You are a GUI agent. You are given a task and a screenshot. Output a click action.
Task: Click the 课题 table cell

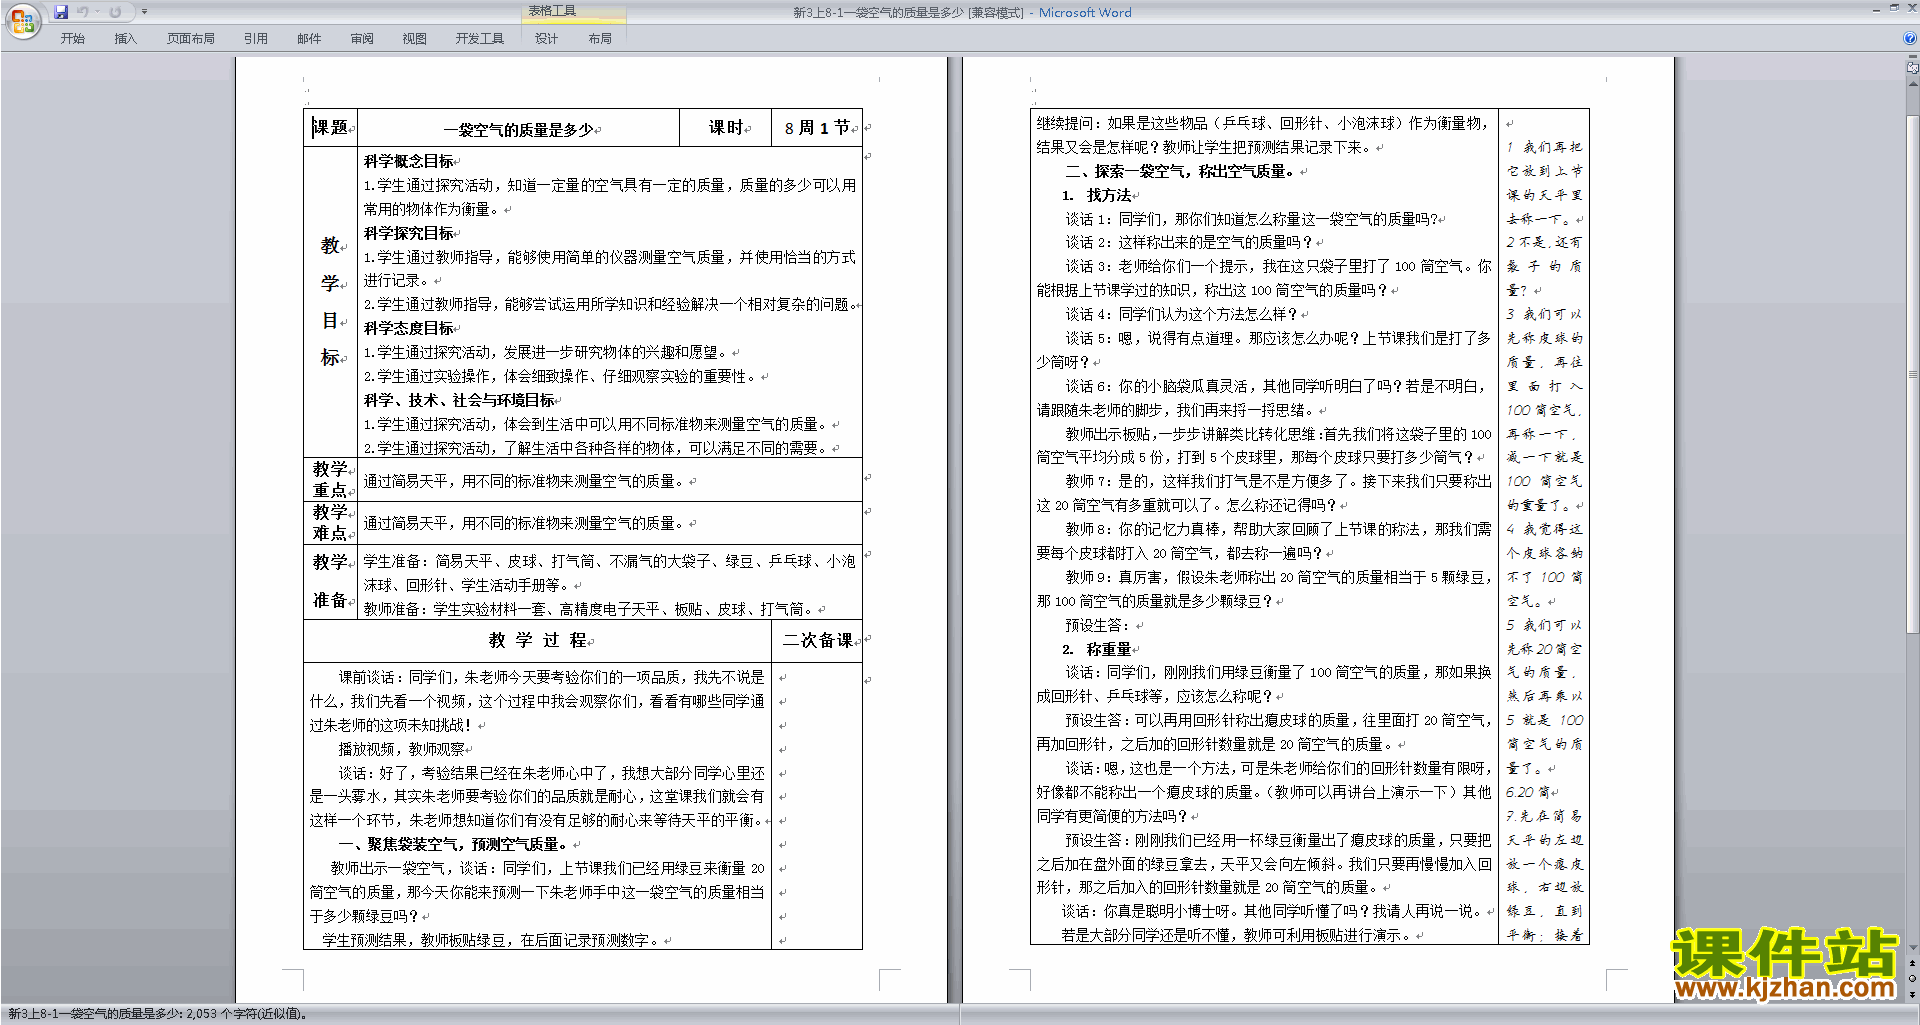[330, 127]
